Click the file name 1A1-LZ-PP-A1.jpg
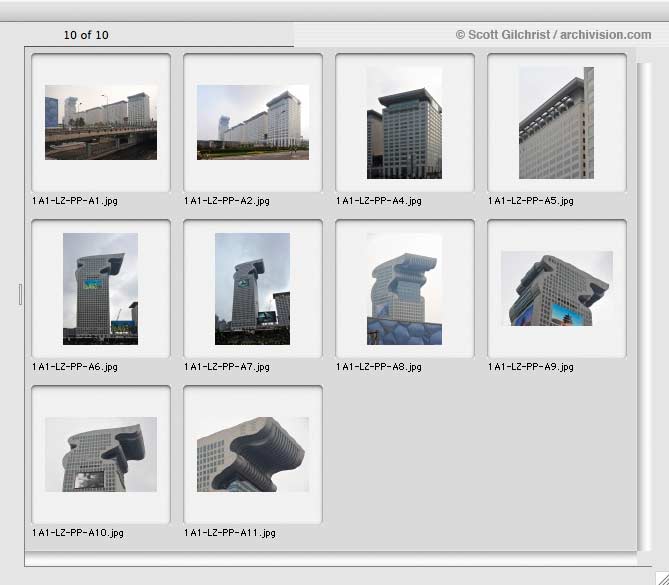Viewport: 669px width, 585px height. tap(75, 201)
